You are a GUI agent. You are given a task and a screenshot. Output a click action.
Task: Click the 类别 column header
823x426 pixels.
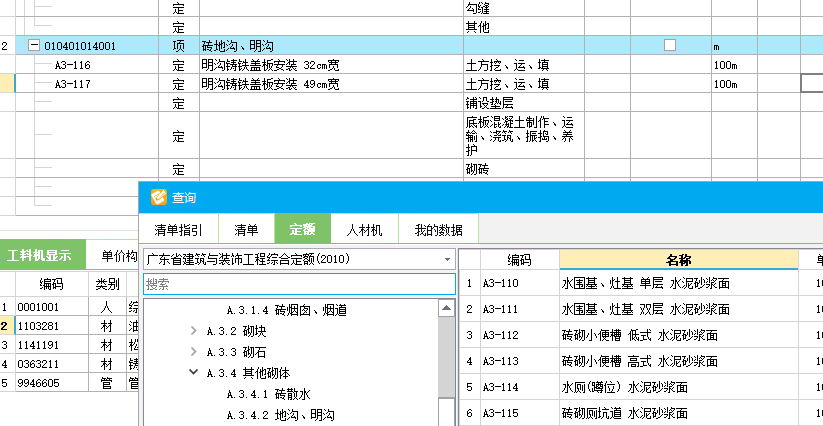click(107, 284)
